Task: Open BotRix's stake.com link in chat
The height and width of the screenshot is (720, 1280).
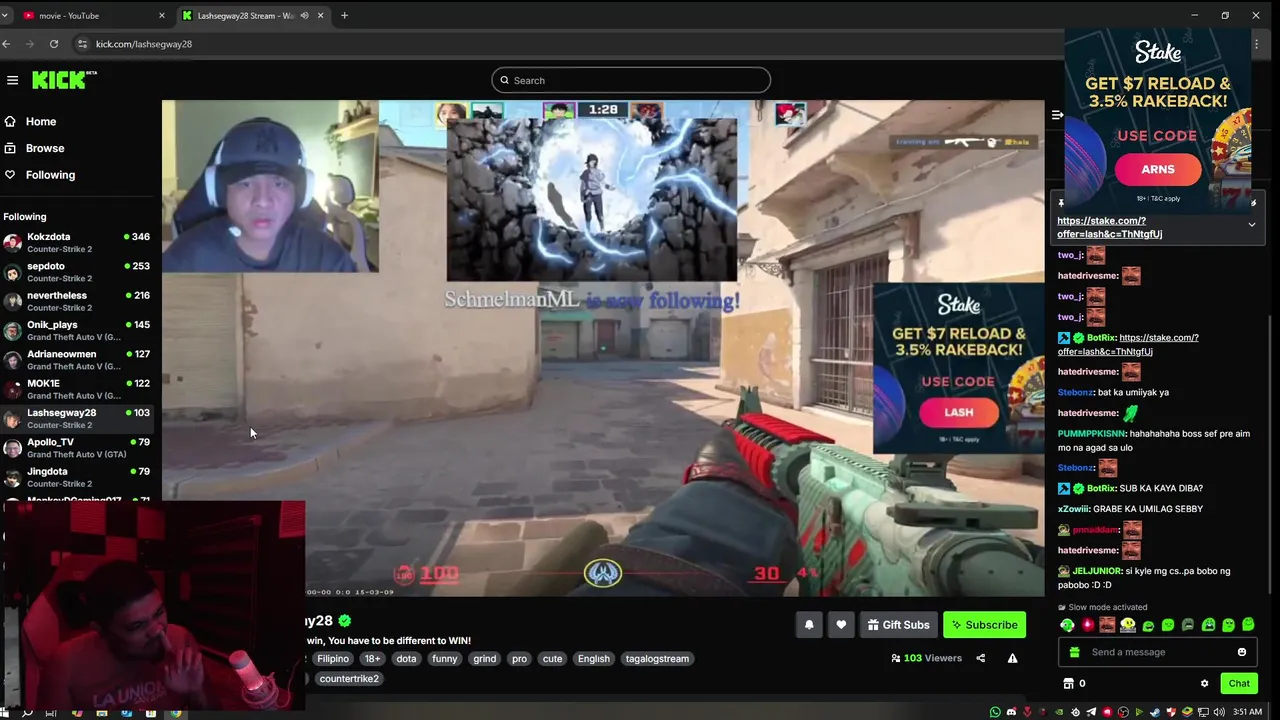Action: point(1128,344)
